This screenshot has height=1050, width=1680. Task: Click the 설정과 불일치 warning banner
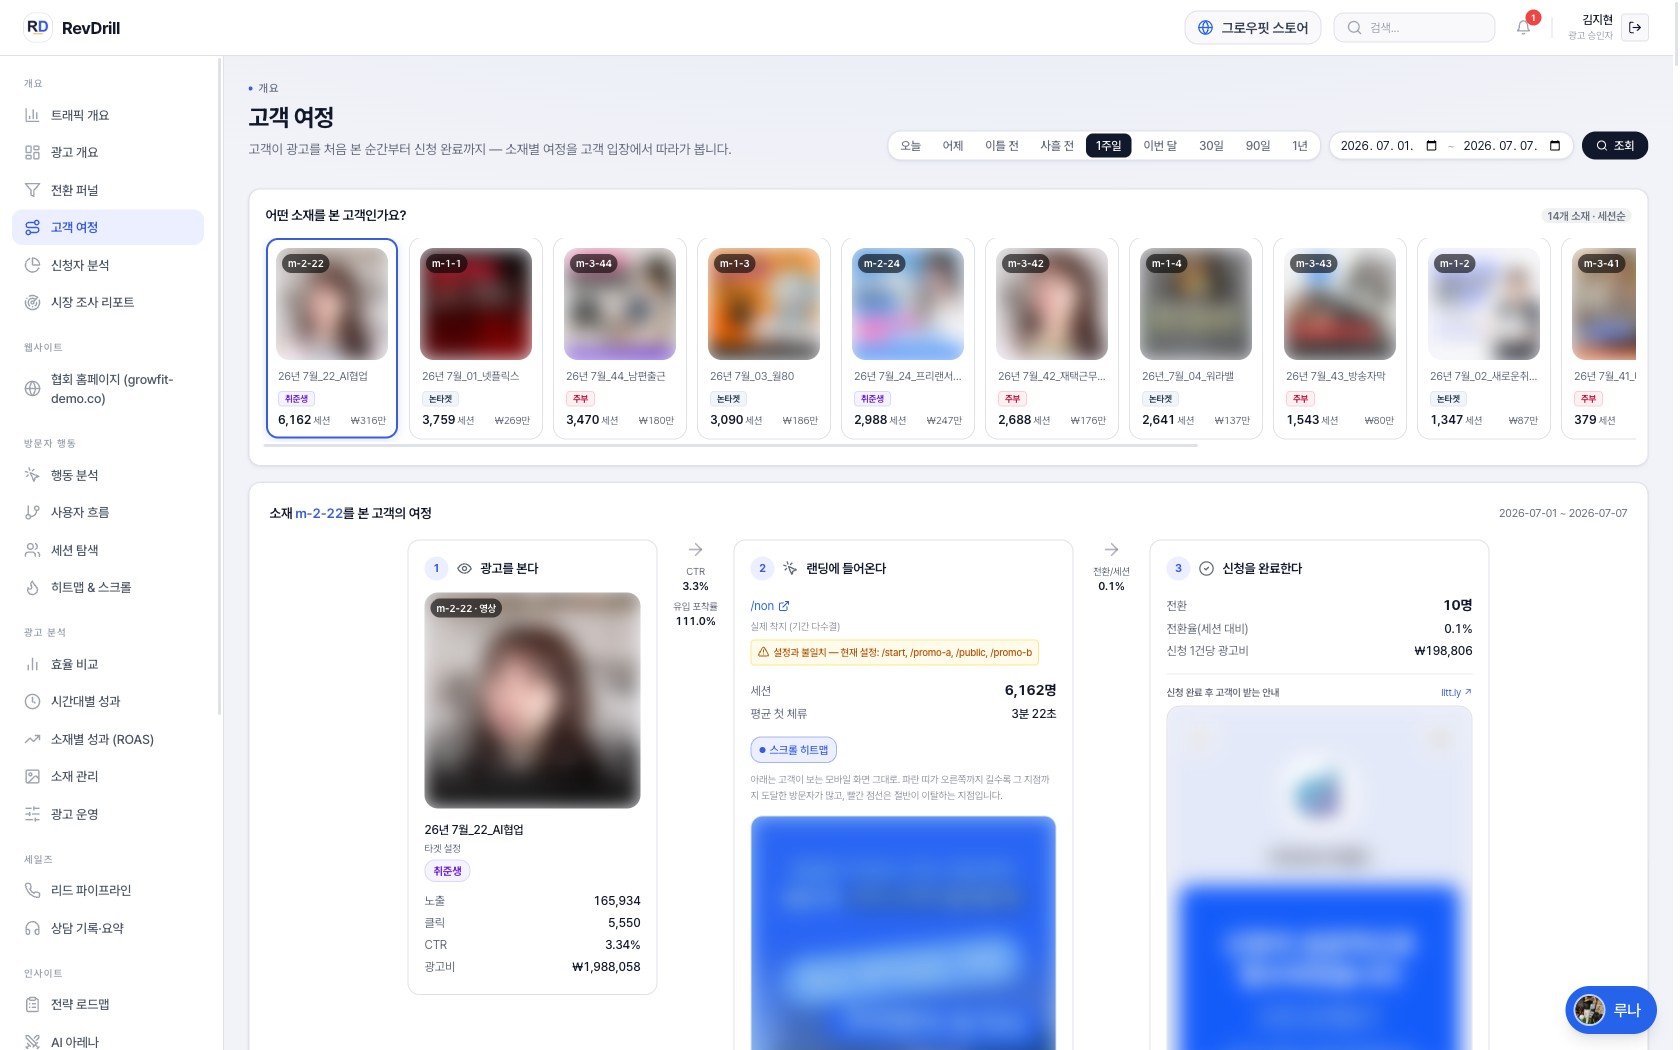pos(895,652)
